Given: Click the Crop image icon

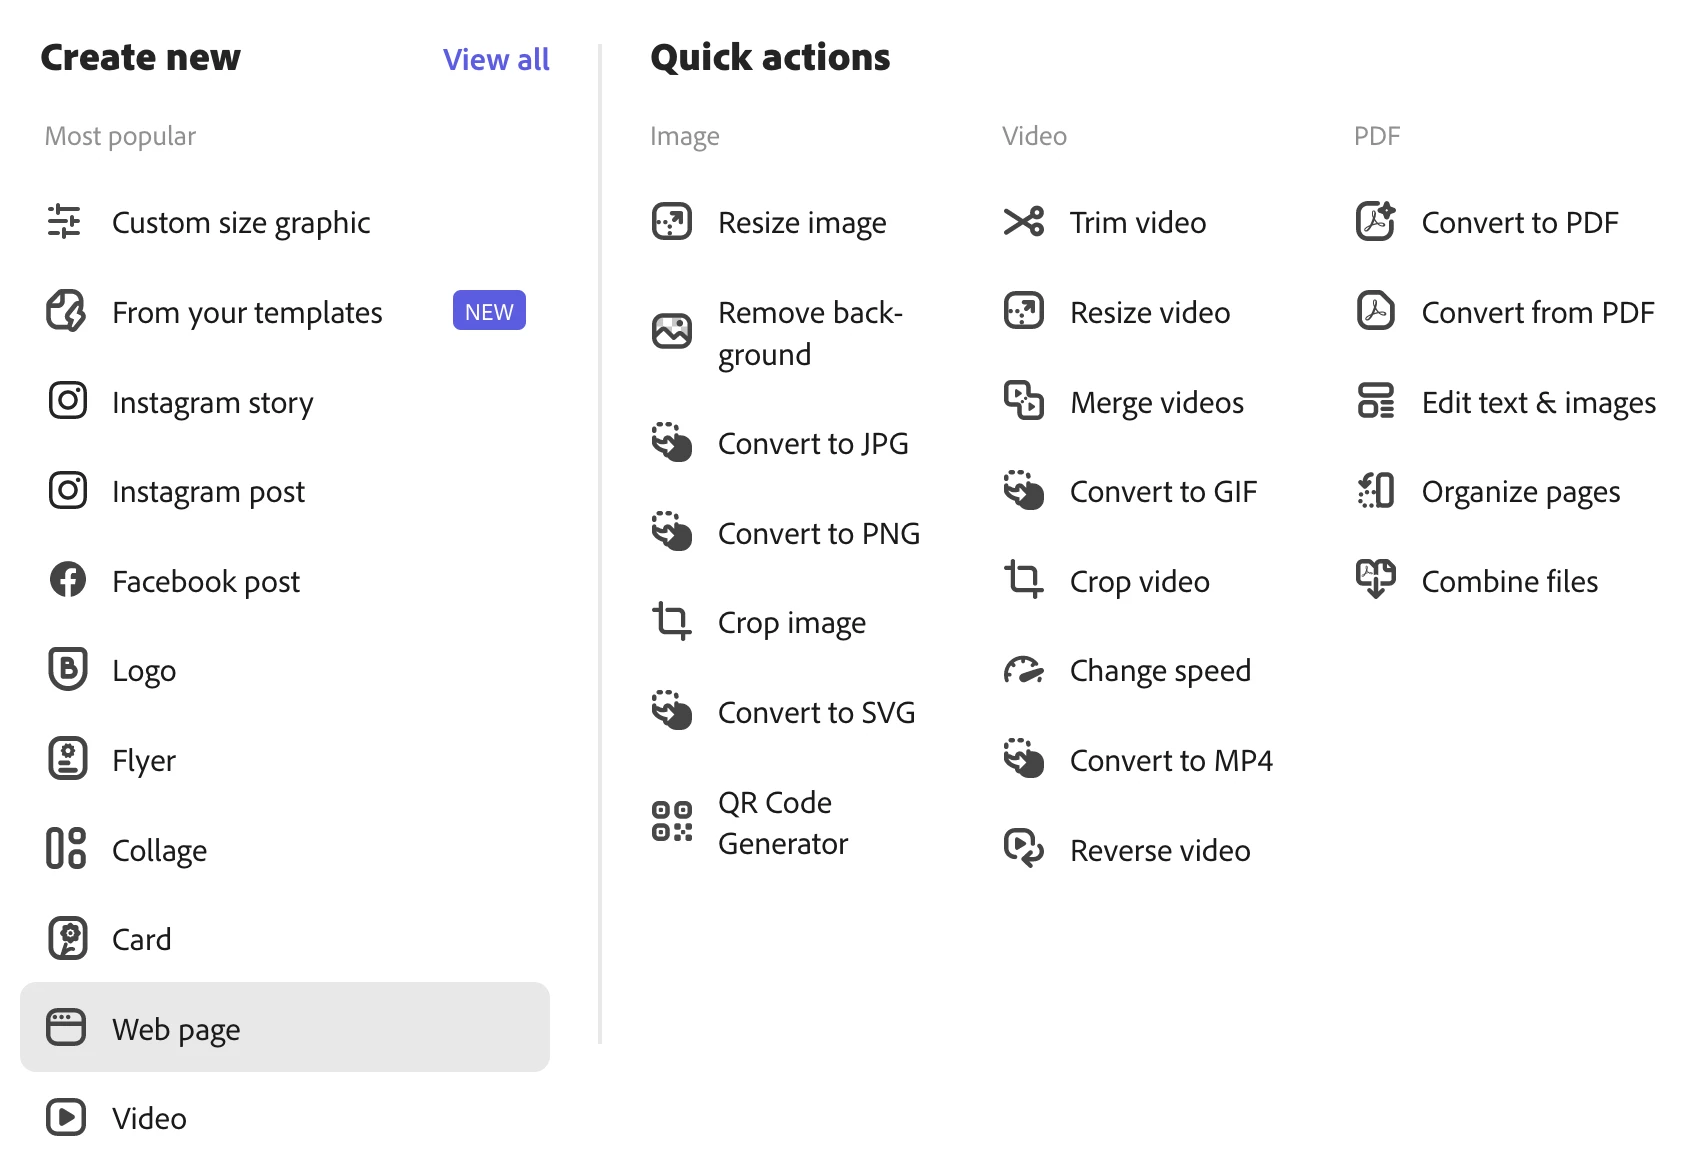Looking at the screenshot, I should [x=672, y=621].
